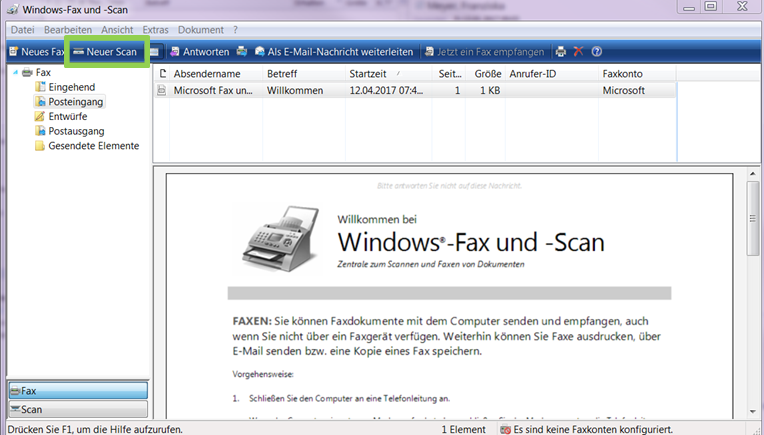
Task: Click the 'FAXEN:' paragraph label
Action: pyautogui.click(x=252, y=321)
